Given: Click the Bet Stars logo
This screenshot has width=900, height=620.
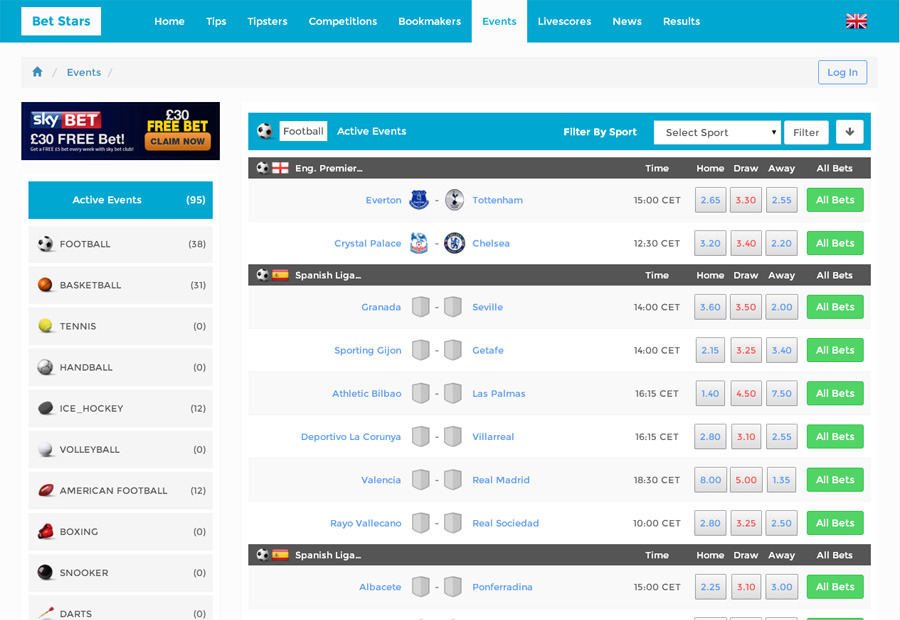Looking at the screenshot, I should 61,21.
